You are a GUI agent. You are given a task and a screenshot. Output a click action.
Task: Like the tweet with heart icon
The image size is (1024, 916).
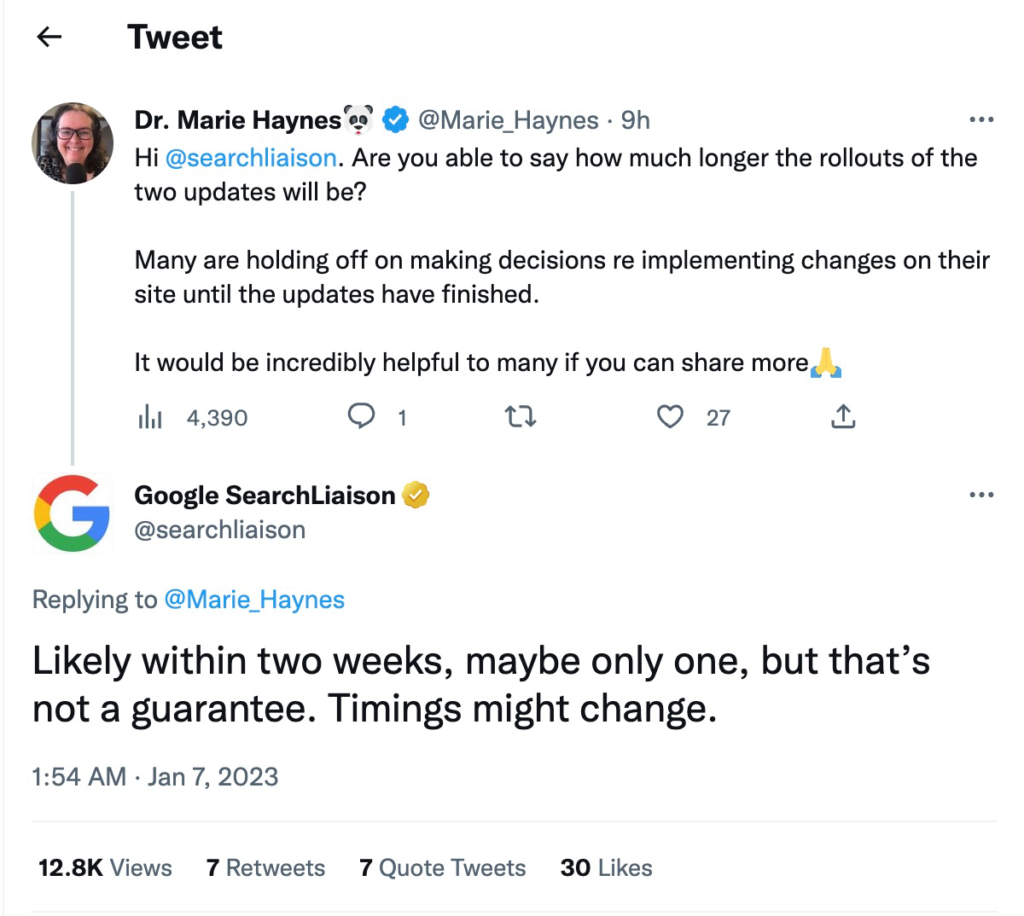point(670,417)
